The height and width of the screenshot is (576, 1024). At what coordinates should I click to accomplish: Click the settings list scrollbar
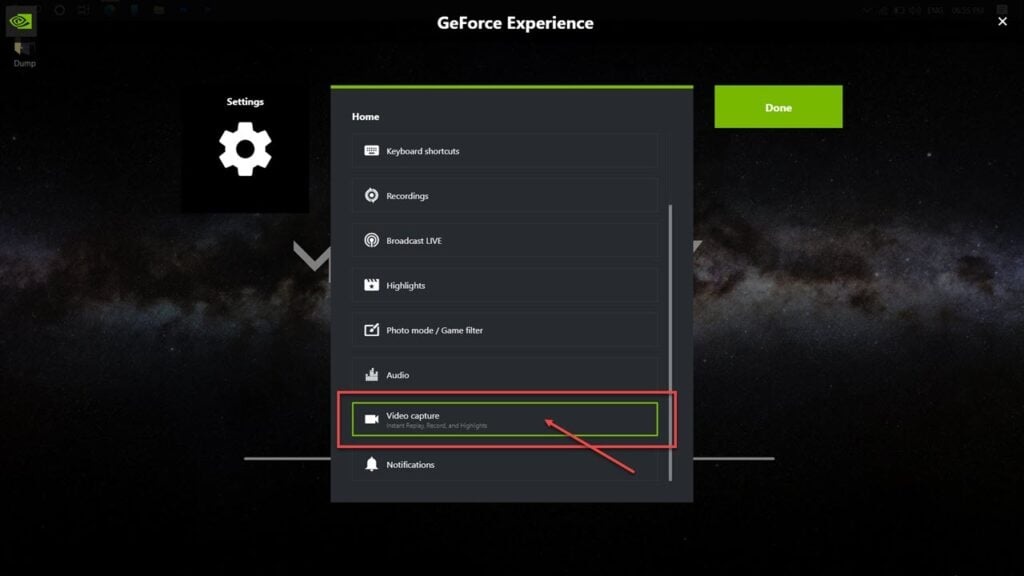tap(670, 343)
